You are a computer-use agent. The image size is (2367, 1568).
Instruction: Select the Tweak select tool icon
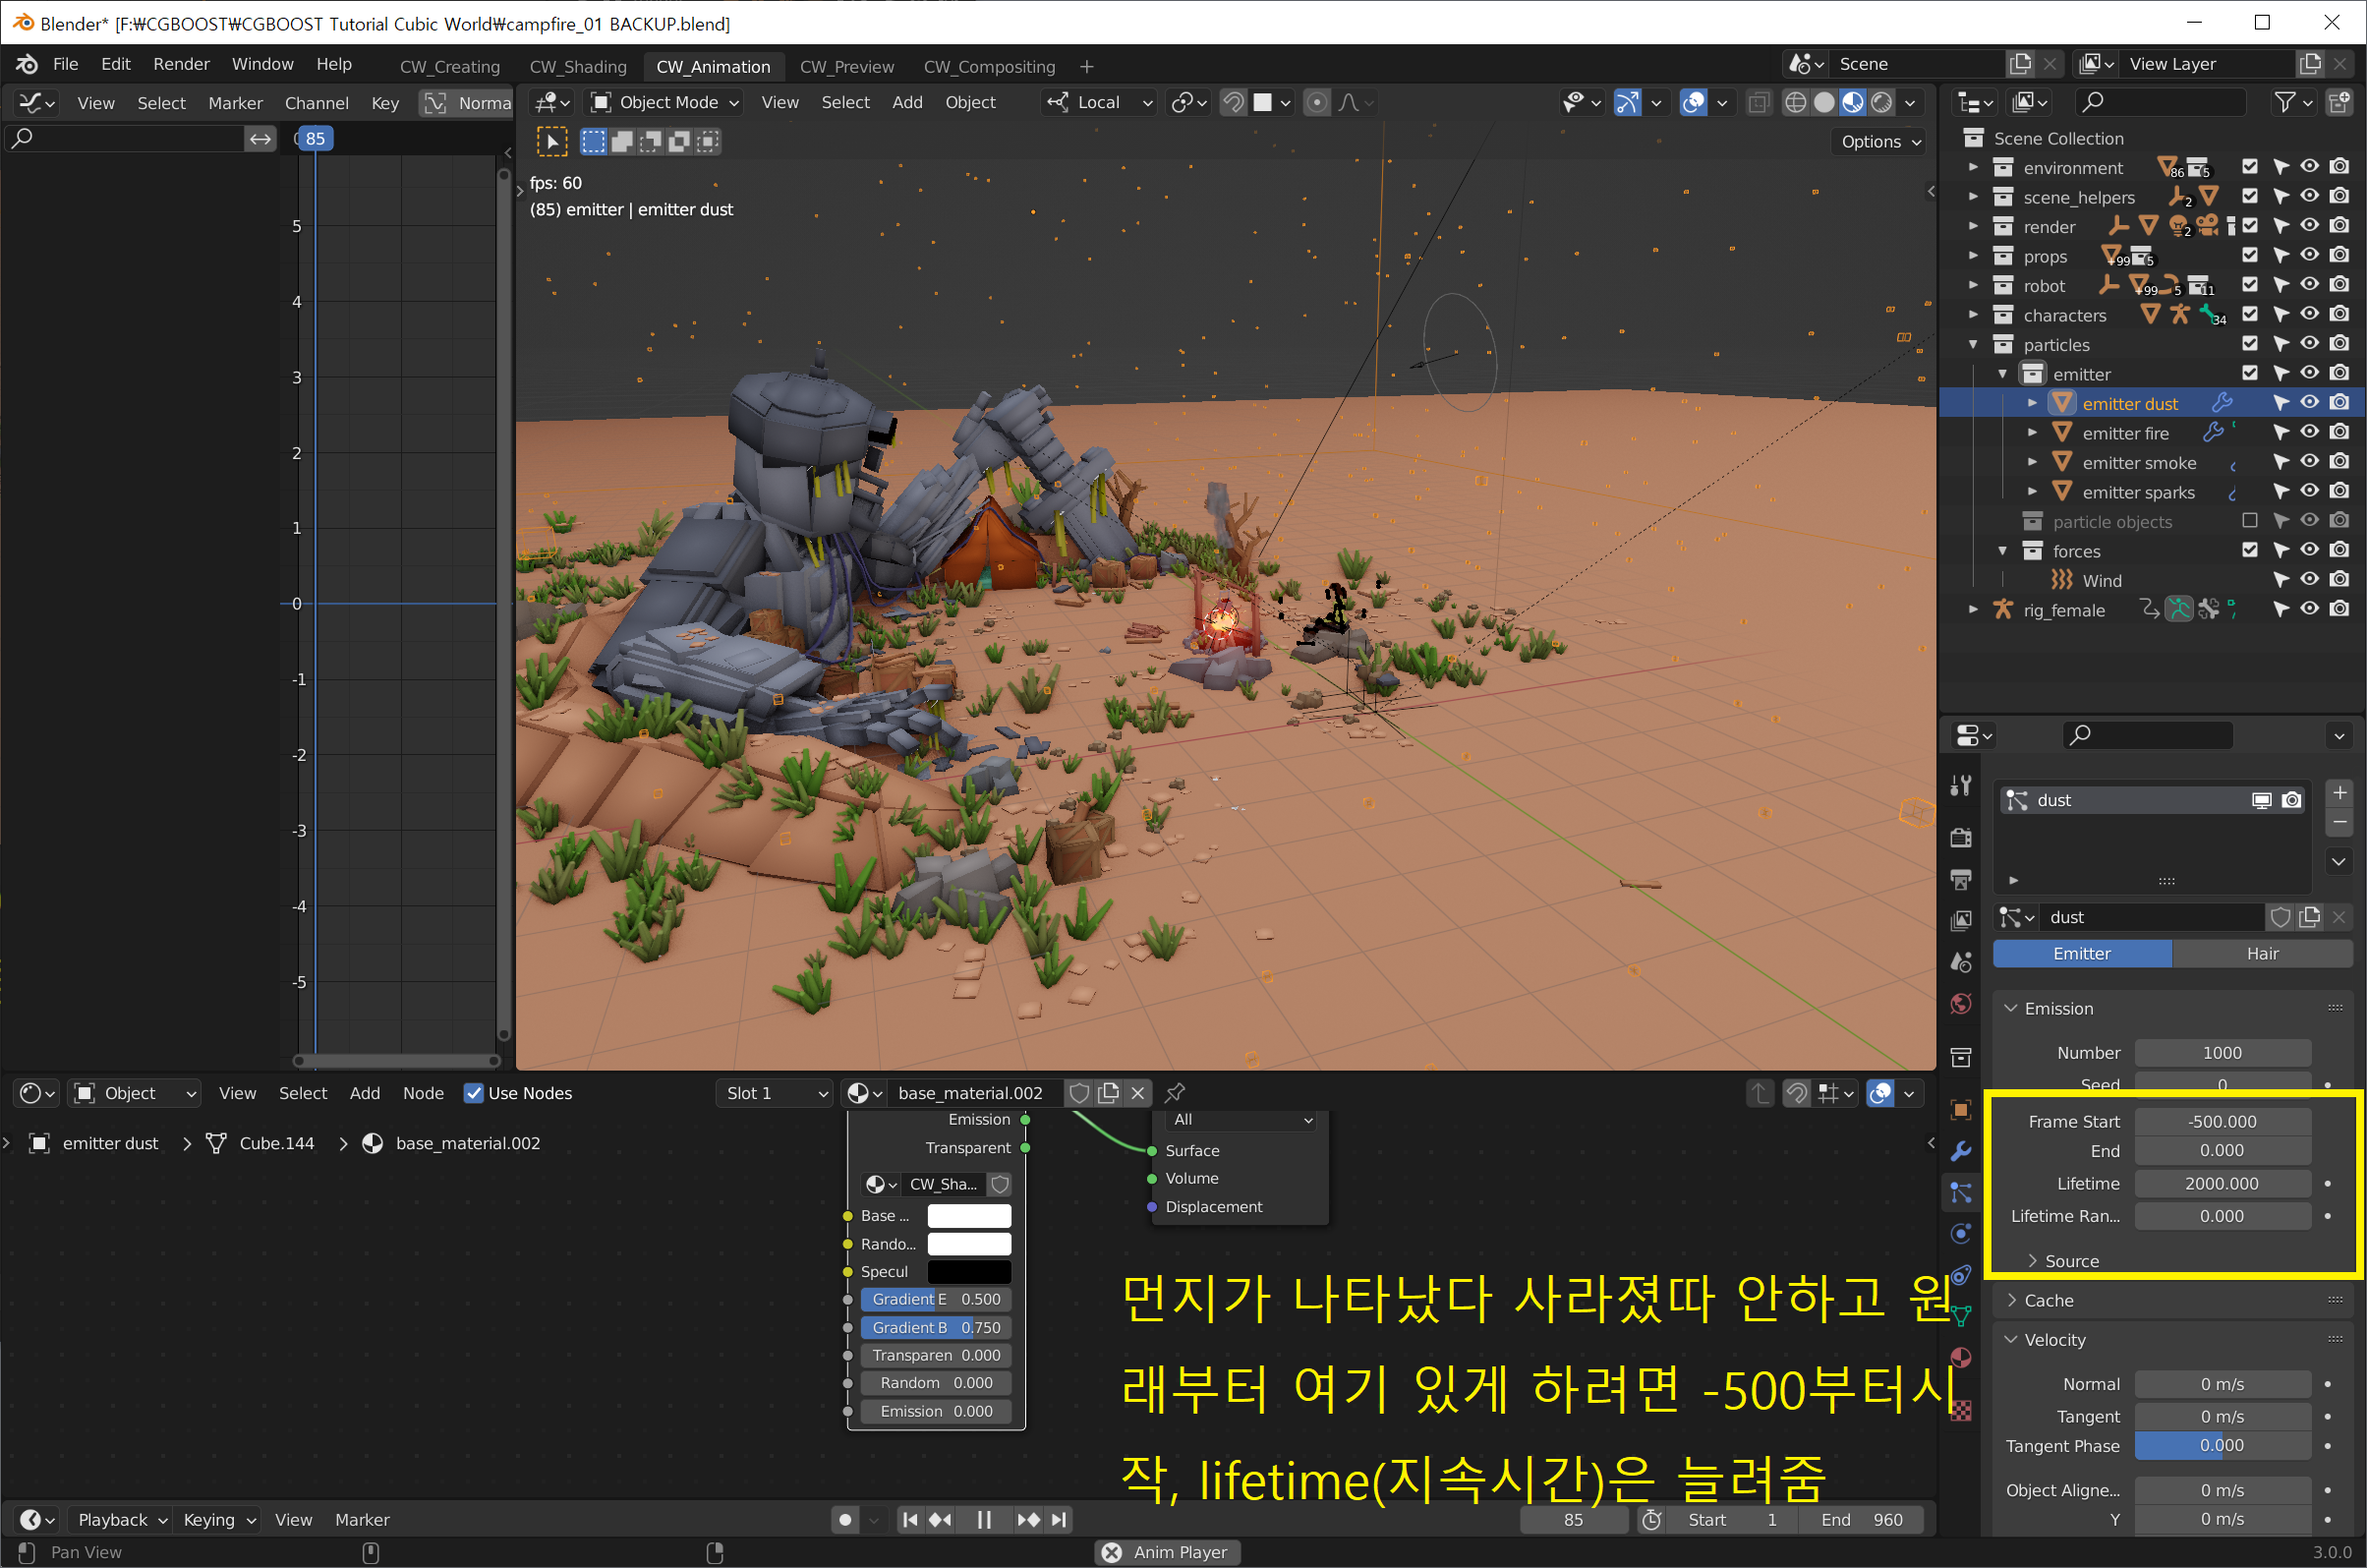pos(551,142)
